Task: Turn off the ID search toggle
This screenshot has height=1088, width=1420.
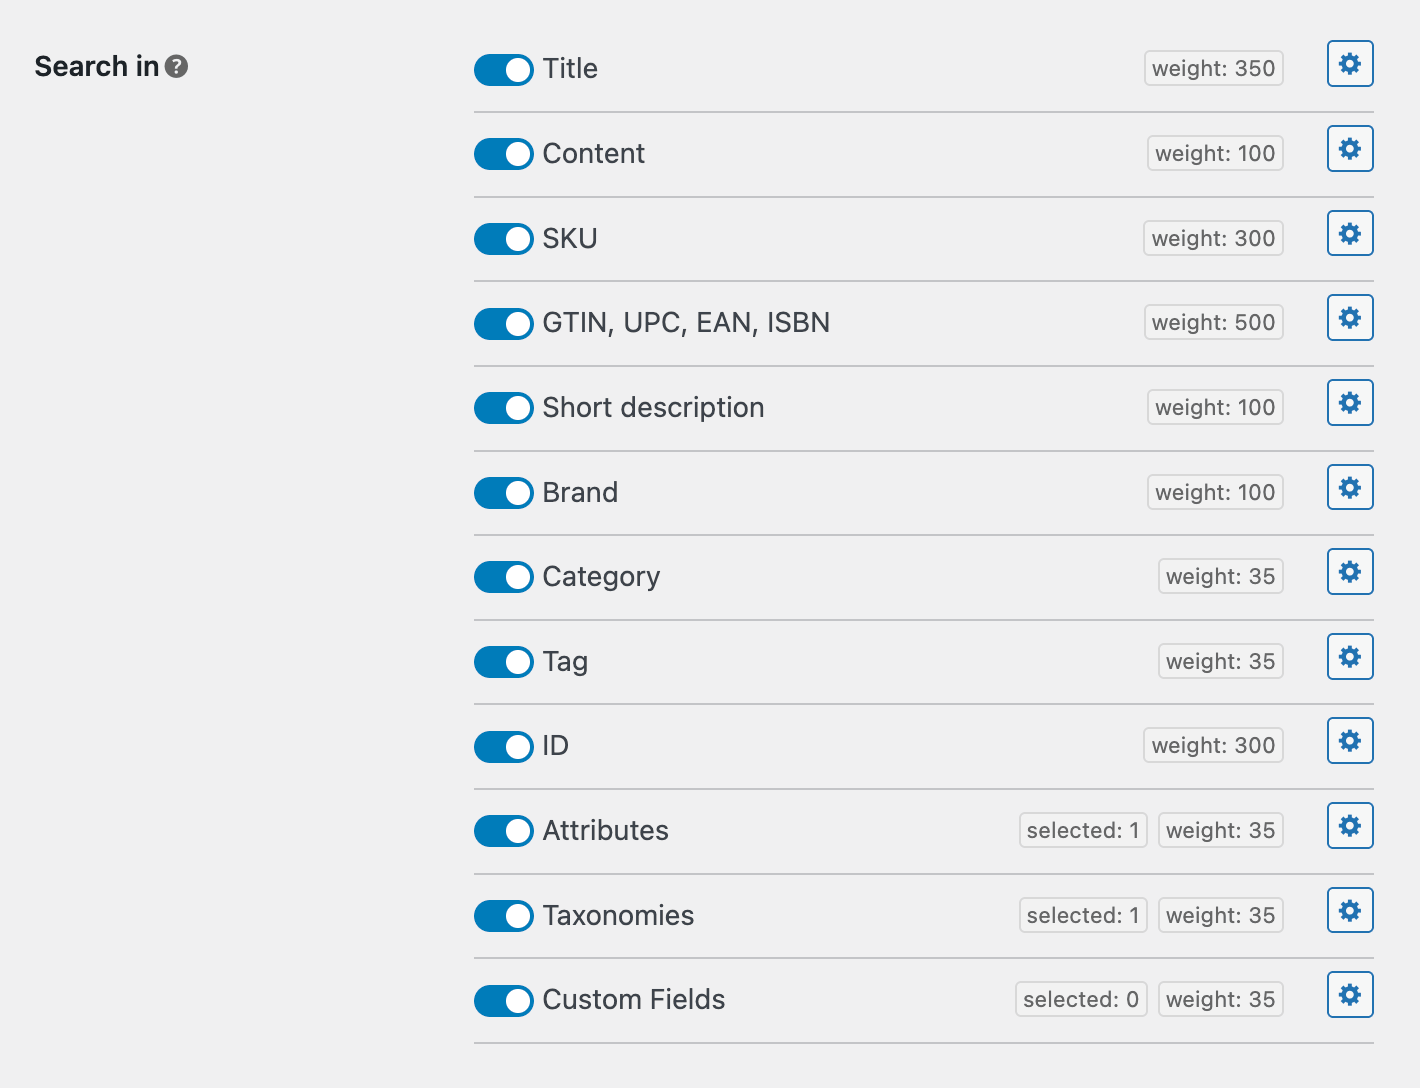Action: (503, 747)
